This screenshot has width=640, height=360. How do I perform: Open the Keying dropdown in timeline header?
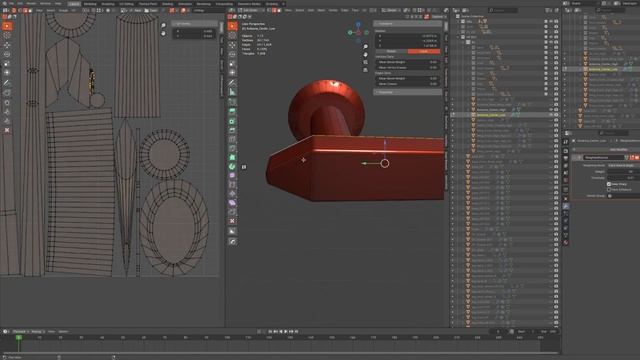[x=37, y=332]
